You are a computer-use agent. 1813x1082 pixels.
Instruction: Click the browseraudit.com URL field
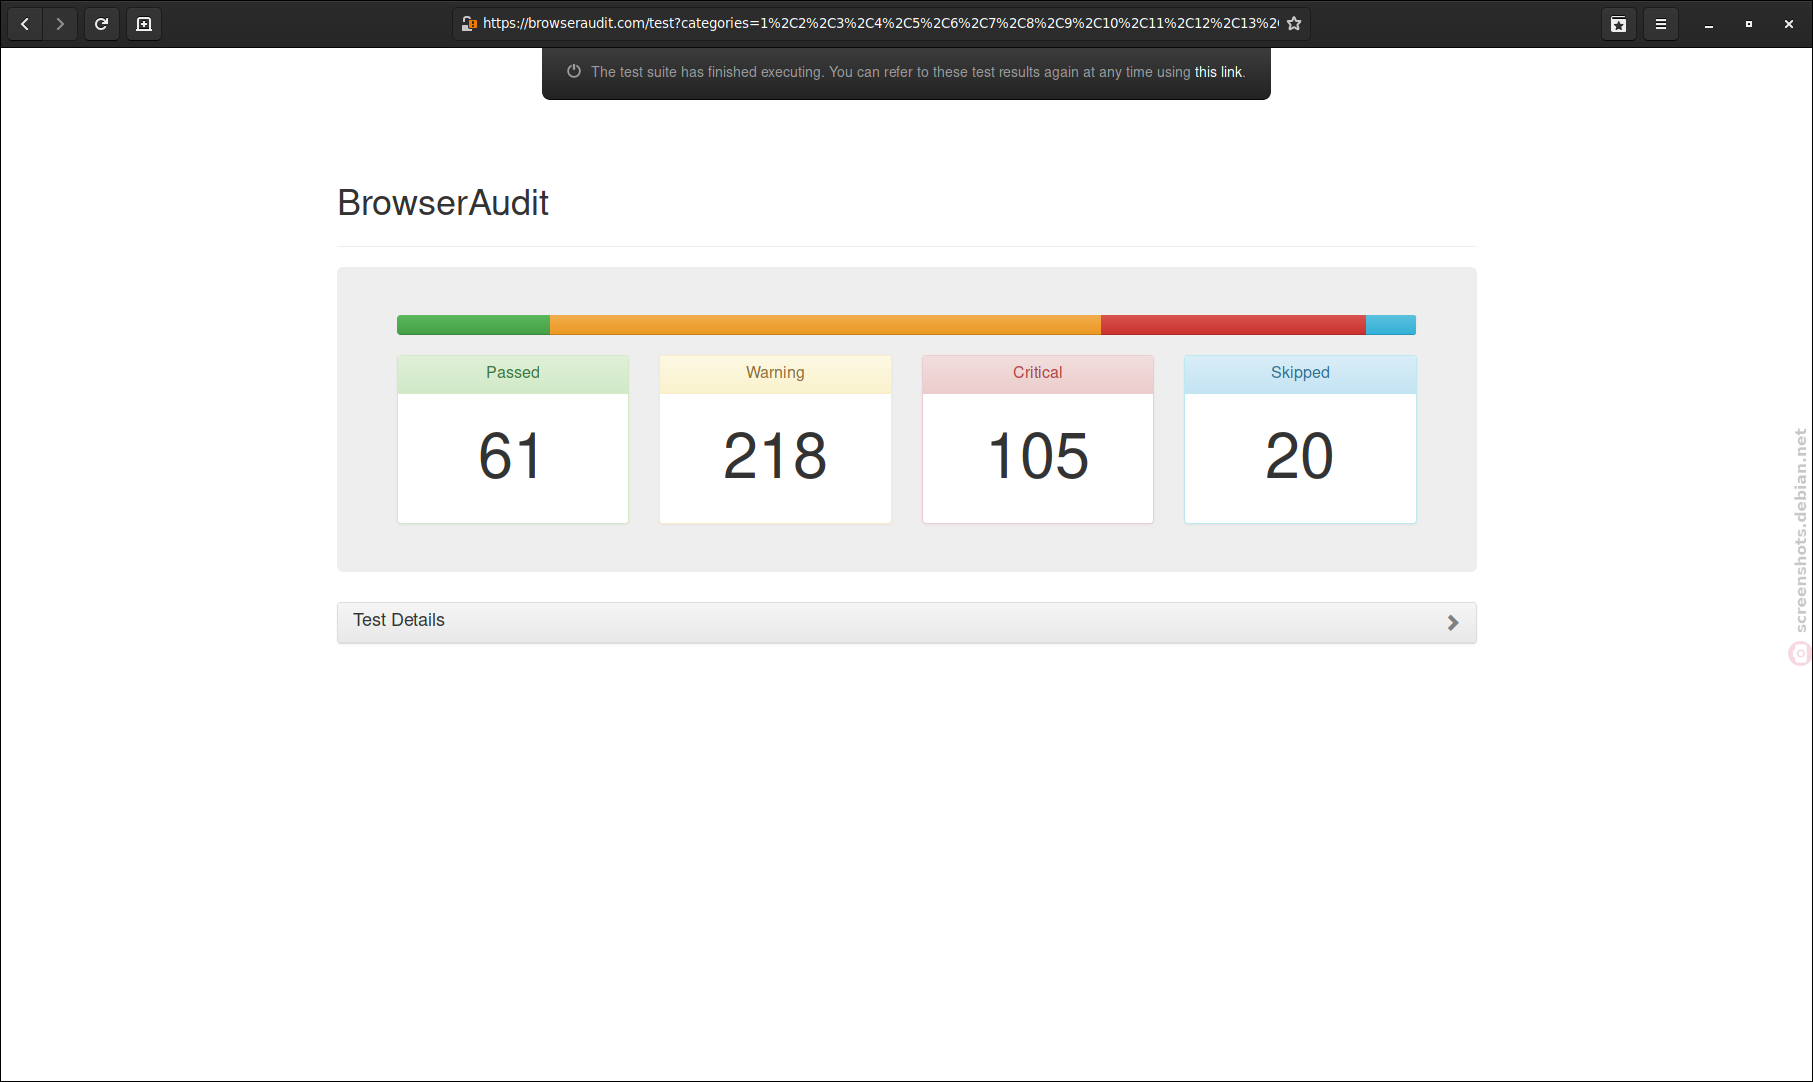tap(880, 24)
